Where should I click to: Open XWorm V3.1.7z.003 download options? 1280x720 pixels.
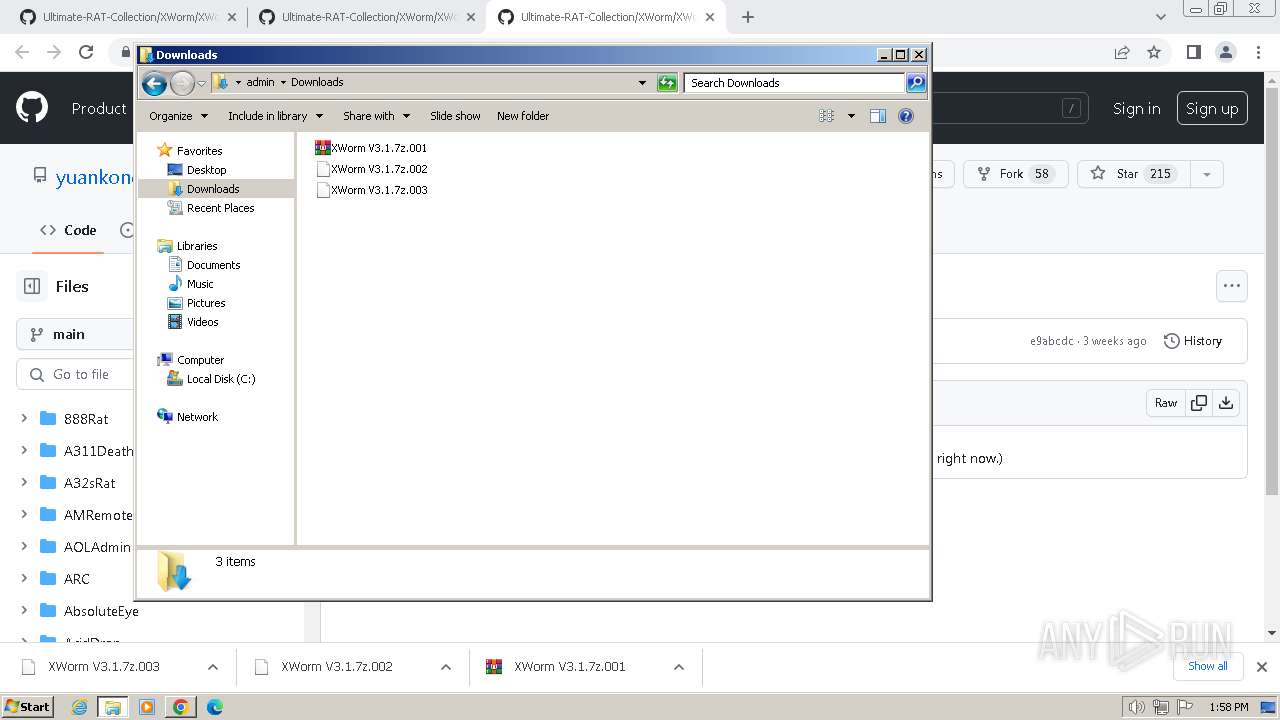(213, 667)
